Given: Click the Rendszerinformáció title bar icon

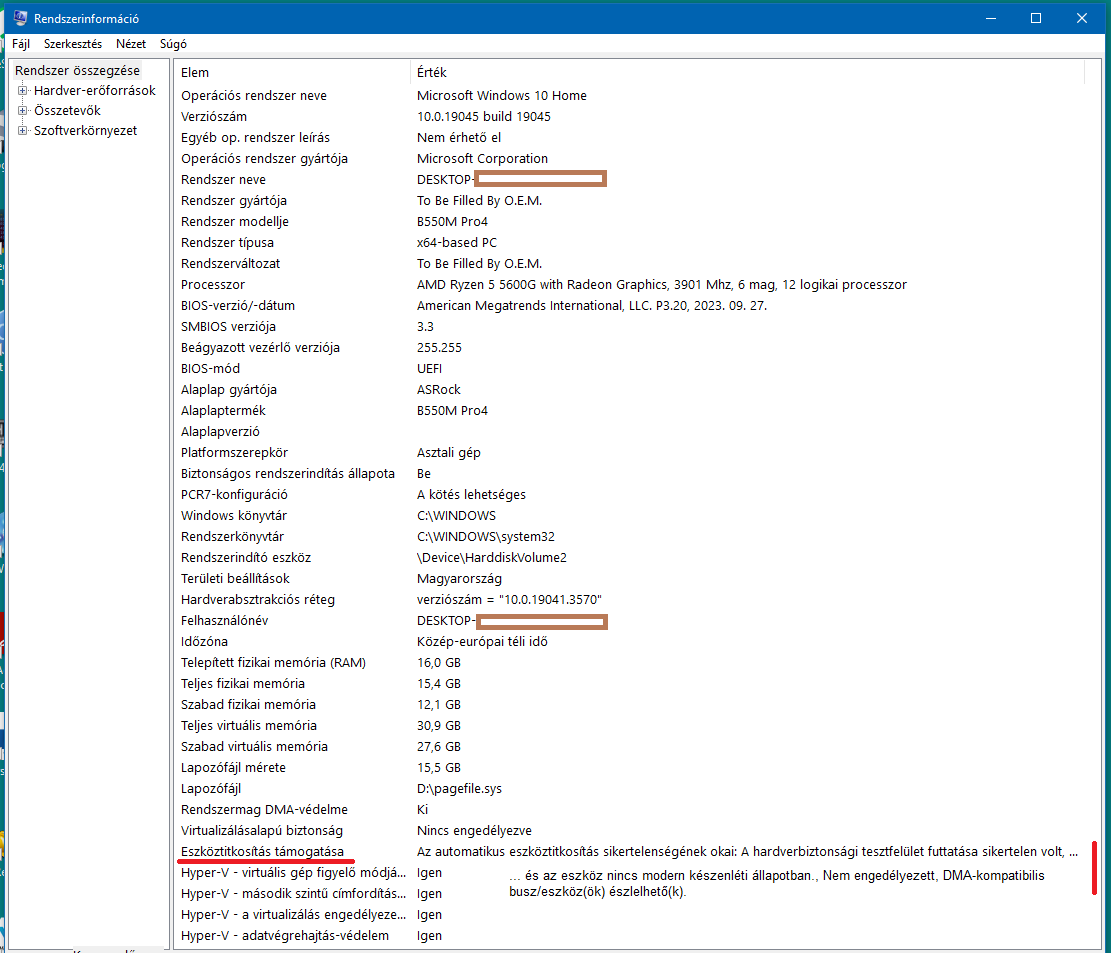Looking at the screenshot, I should [x=21, y=18].
